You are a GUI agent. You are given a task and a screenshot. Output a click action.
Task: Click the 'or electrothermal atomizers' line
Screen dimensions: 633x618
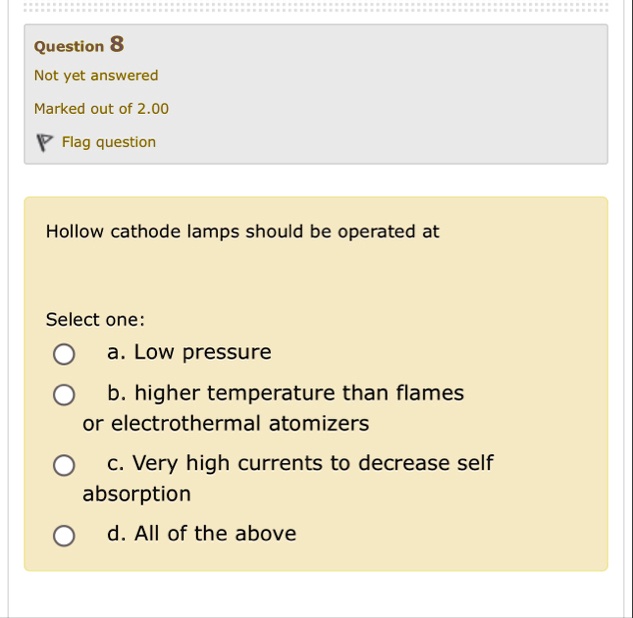click(226, 424)
